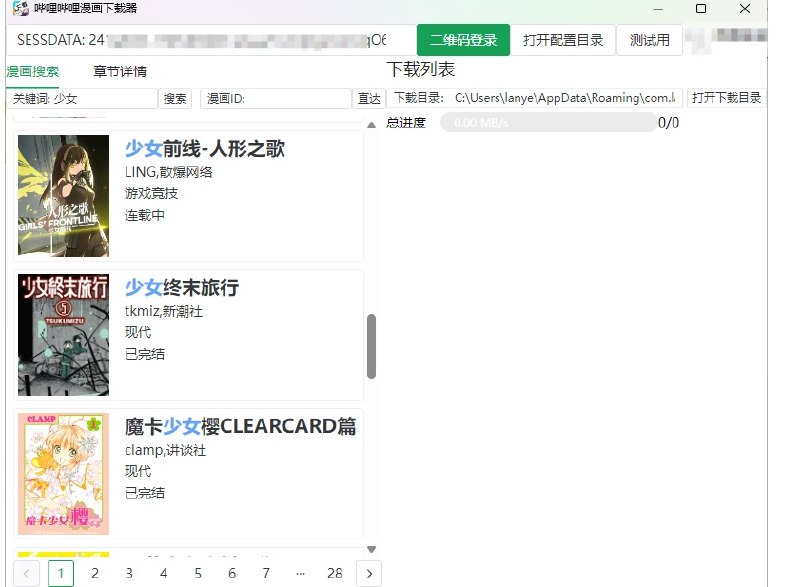
Task: Start a search with the 搜索 button
Action: tap(174, 98)
